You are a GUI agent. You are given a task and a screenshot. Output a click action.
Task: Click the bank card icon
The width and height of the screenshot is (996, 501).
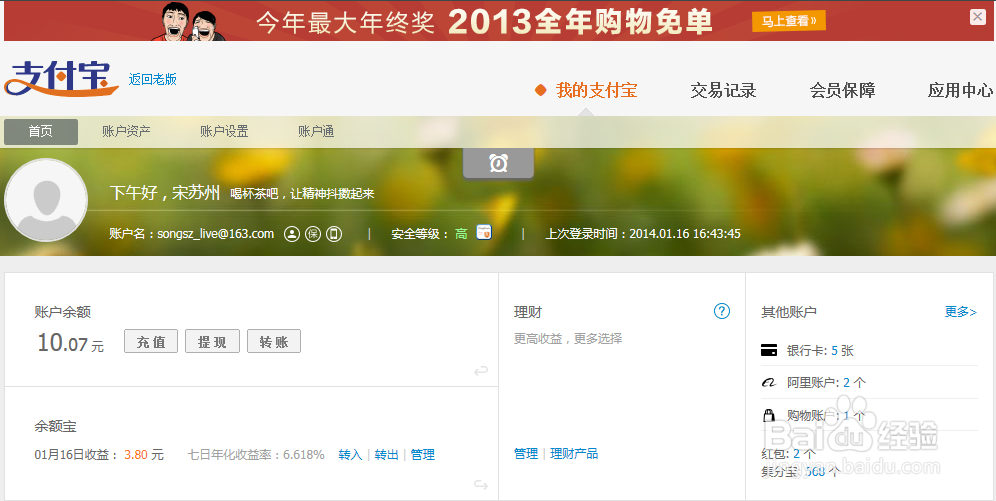tap(769, 351)
